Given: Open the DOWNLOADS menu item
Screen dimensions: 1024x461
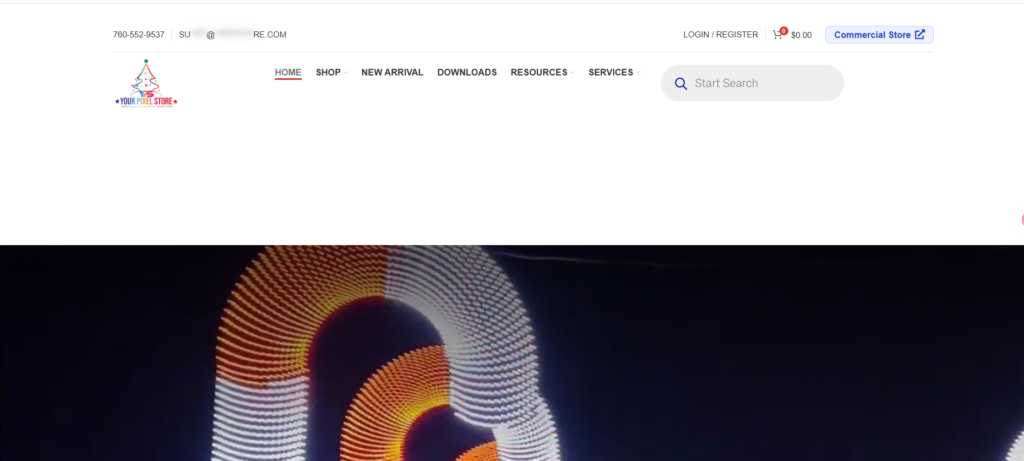Looking at the screenshot, I should tap(467, 72).
